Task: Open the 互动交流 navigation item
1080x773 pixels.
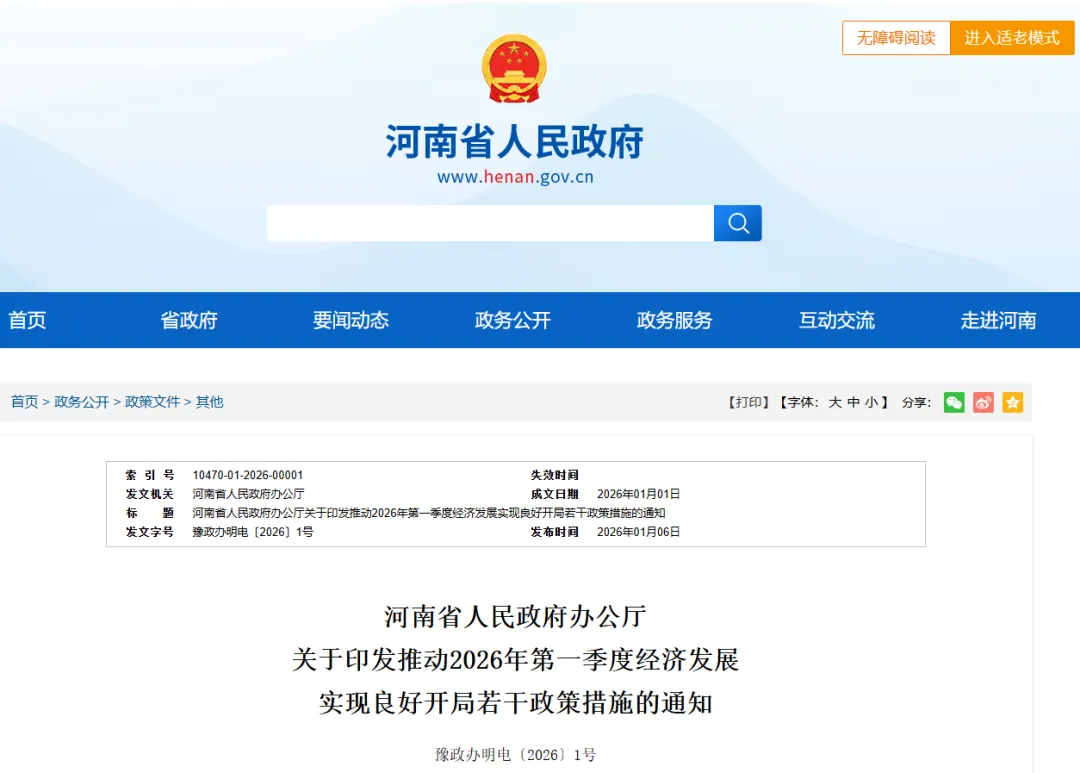Action: (x=836, y=320)
